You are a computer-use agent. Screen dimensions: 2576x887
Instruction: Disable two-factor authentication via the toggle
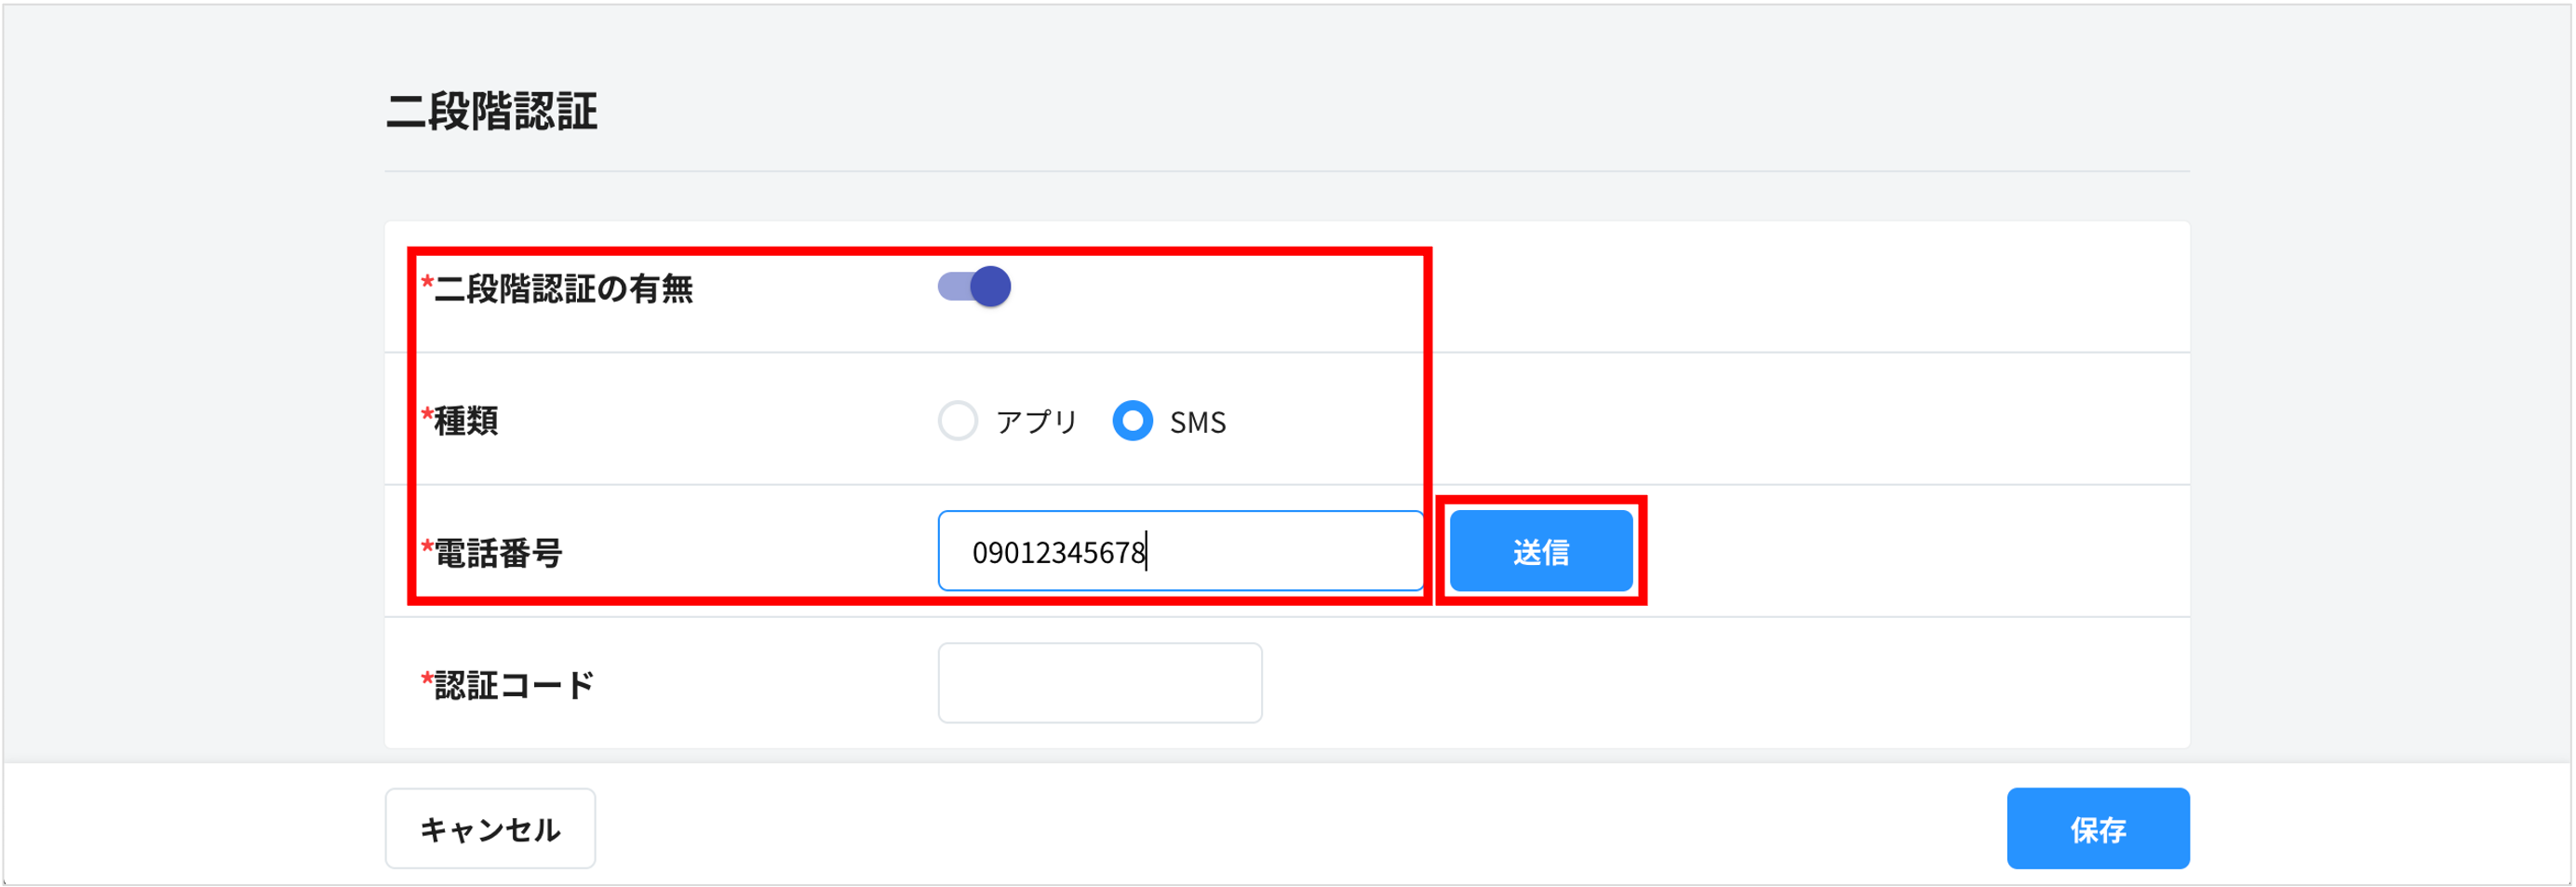tap(974, 286)
